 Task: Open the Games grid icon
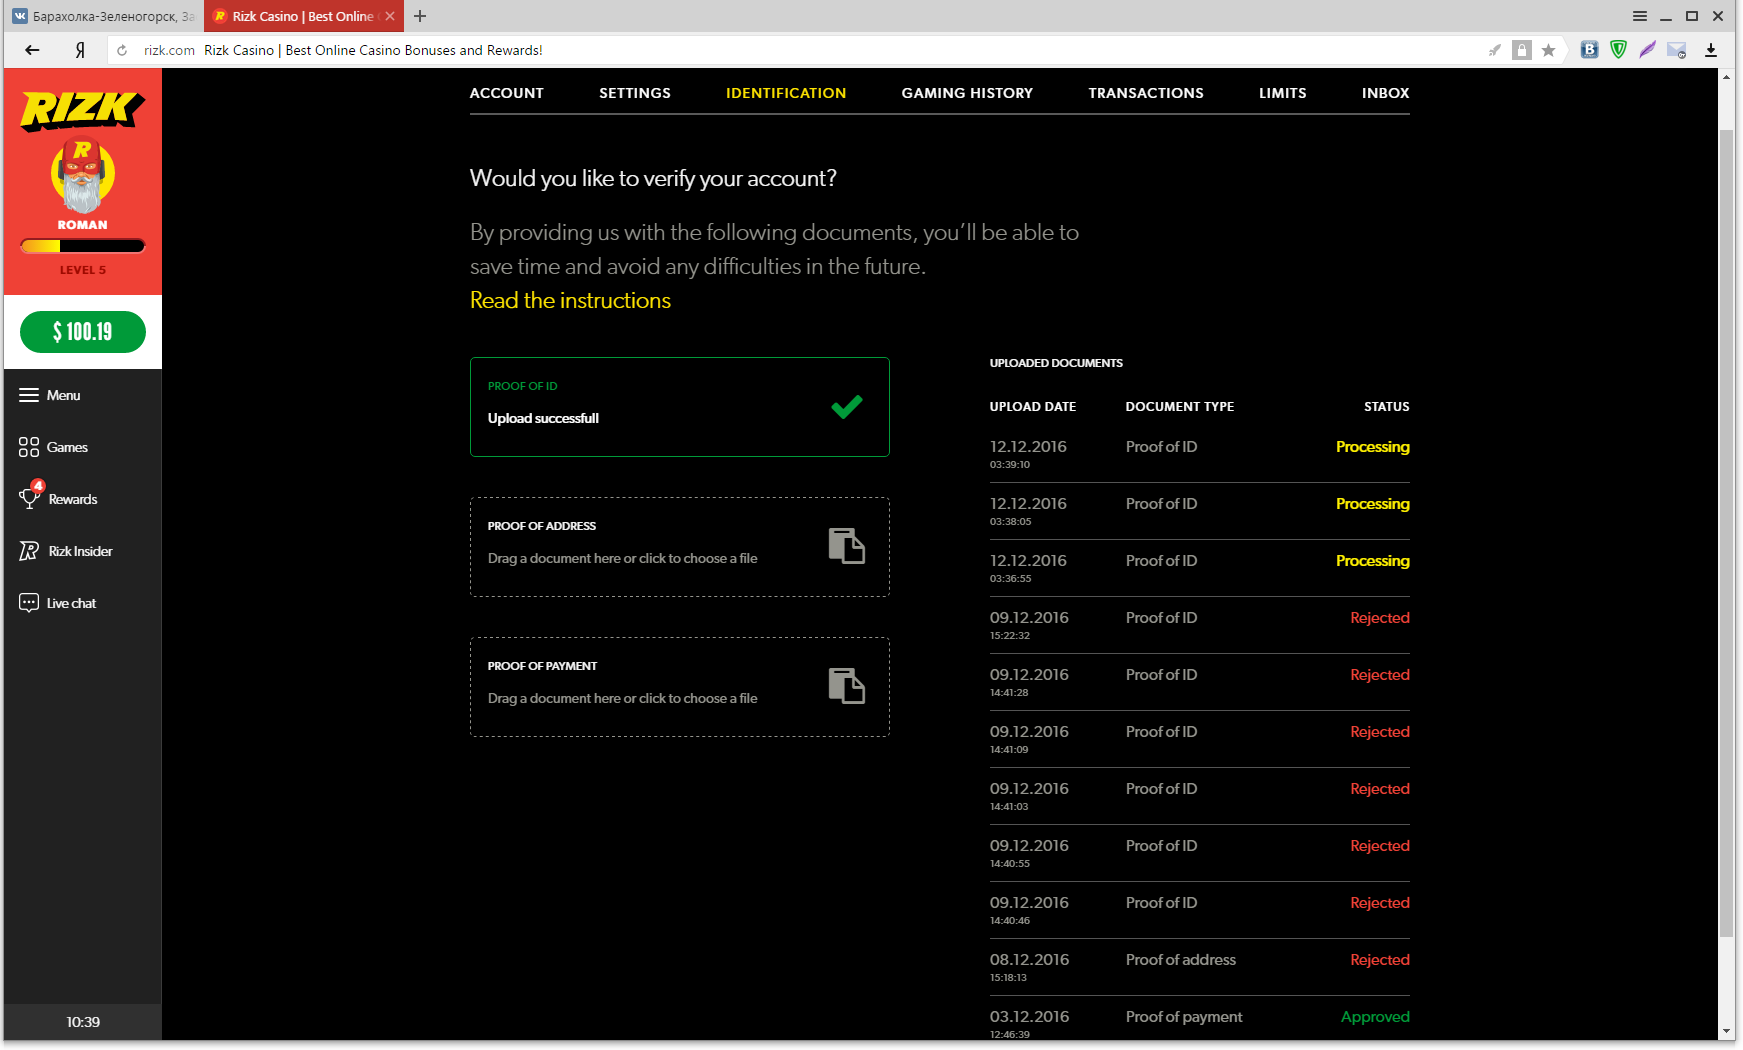click(x=29, y=447)
